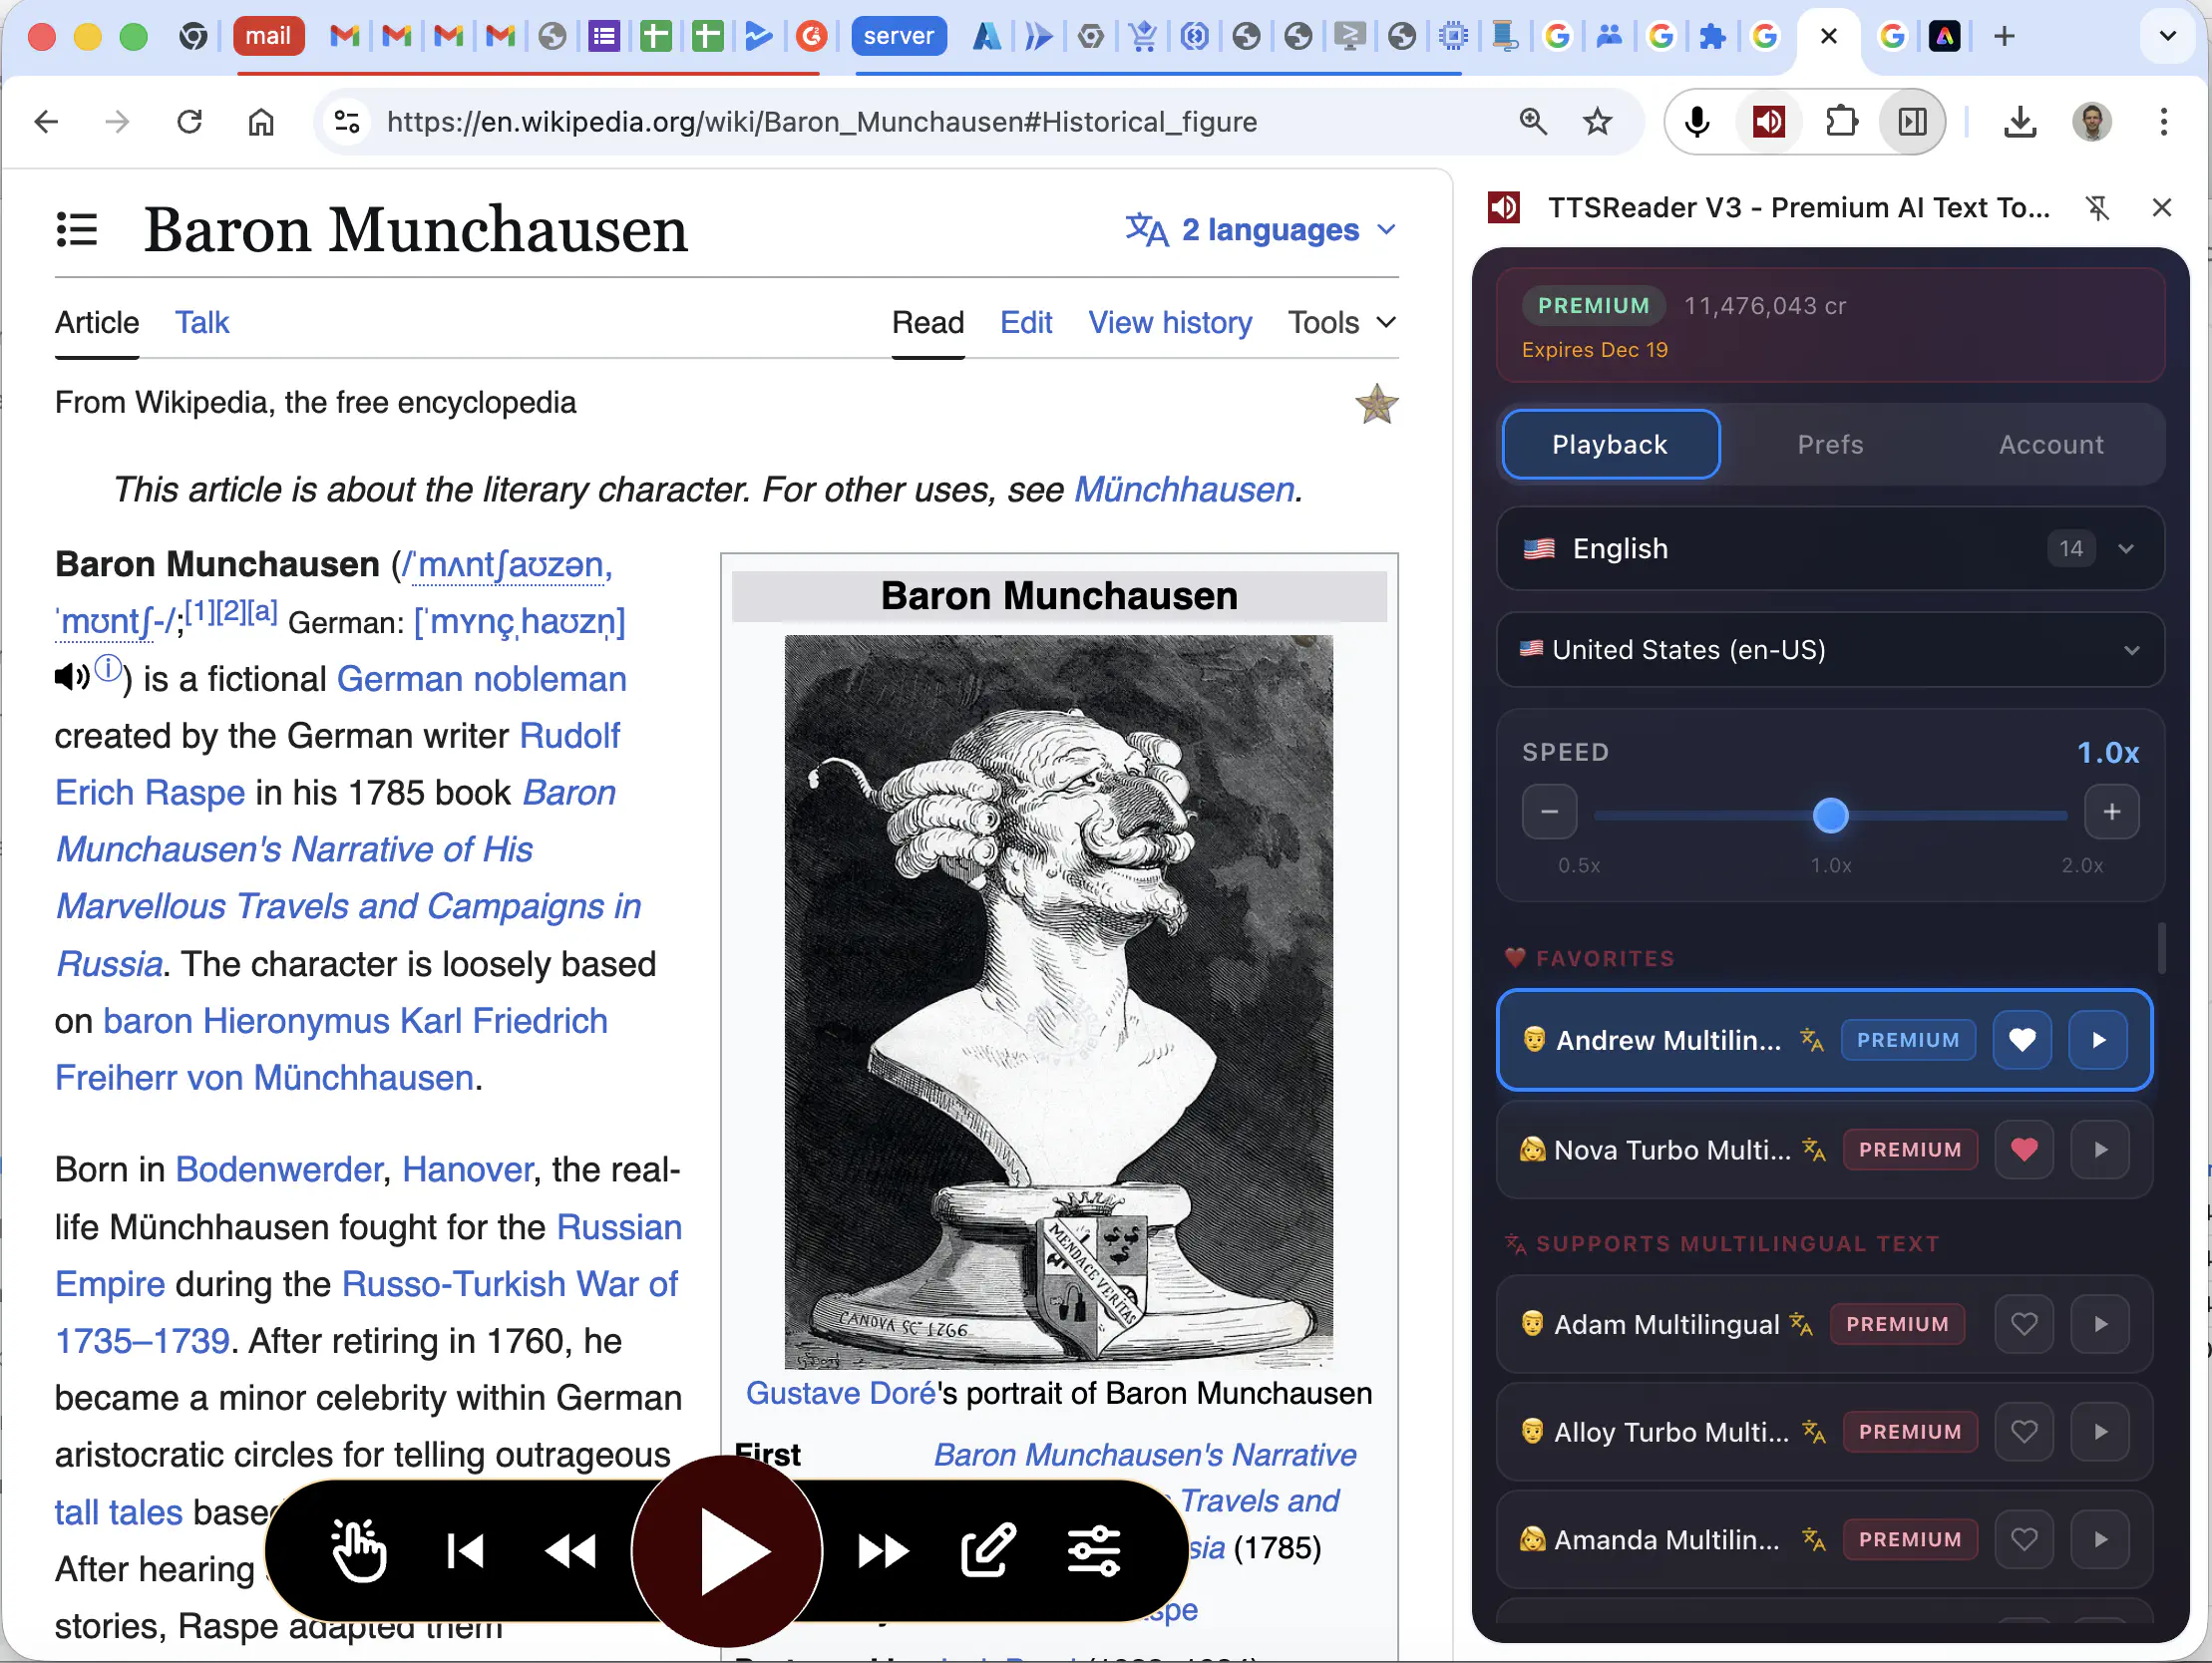Open the sliders settings icon in floating player
2212x1663 pixels.
point(1094,1551)
